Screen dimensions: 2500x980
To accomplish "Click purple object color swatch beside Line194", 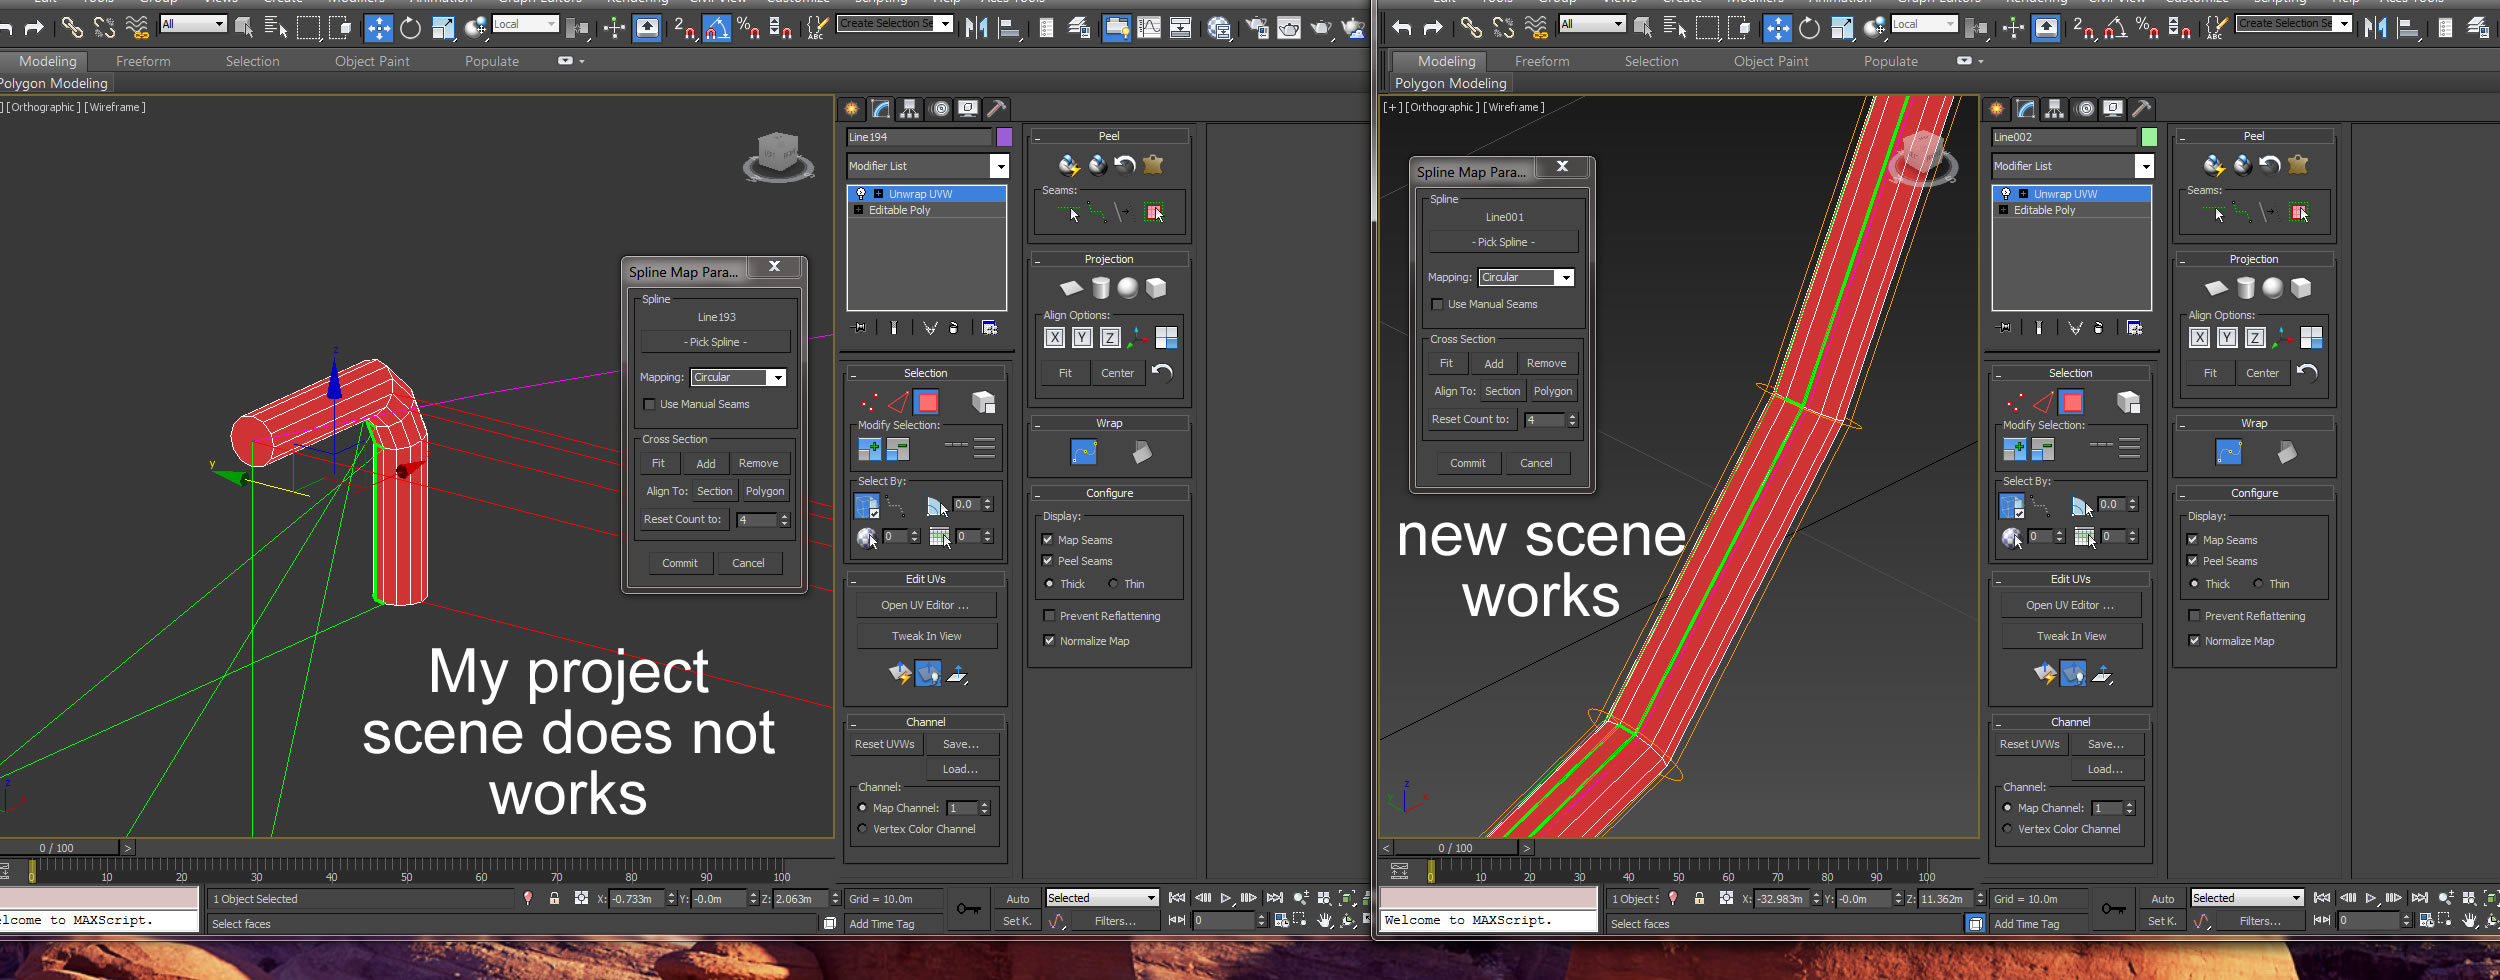I will tap(1004, 137).
